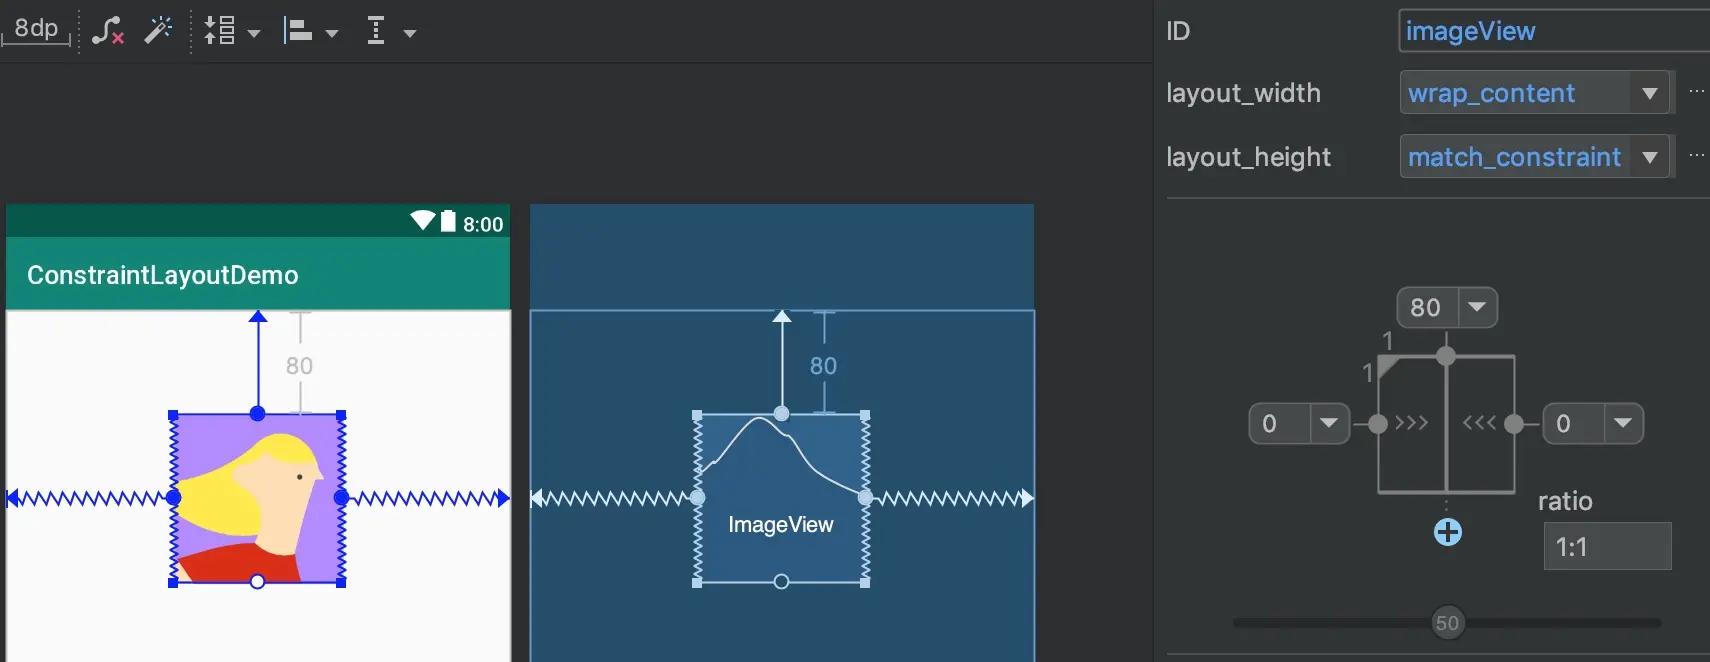Click top-right resize handle in blueprint view
Screen dimensions: 1710x662
[x=865, y=414]
